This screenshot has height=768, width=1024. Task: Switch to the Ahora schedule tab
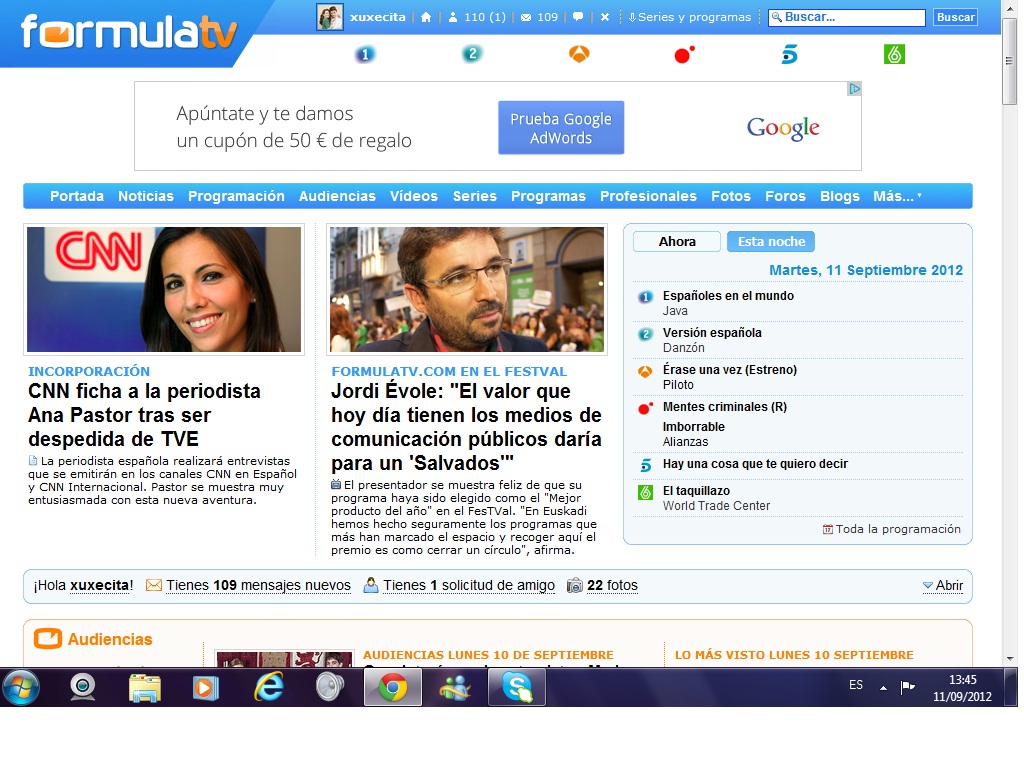677,241
